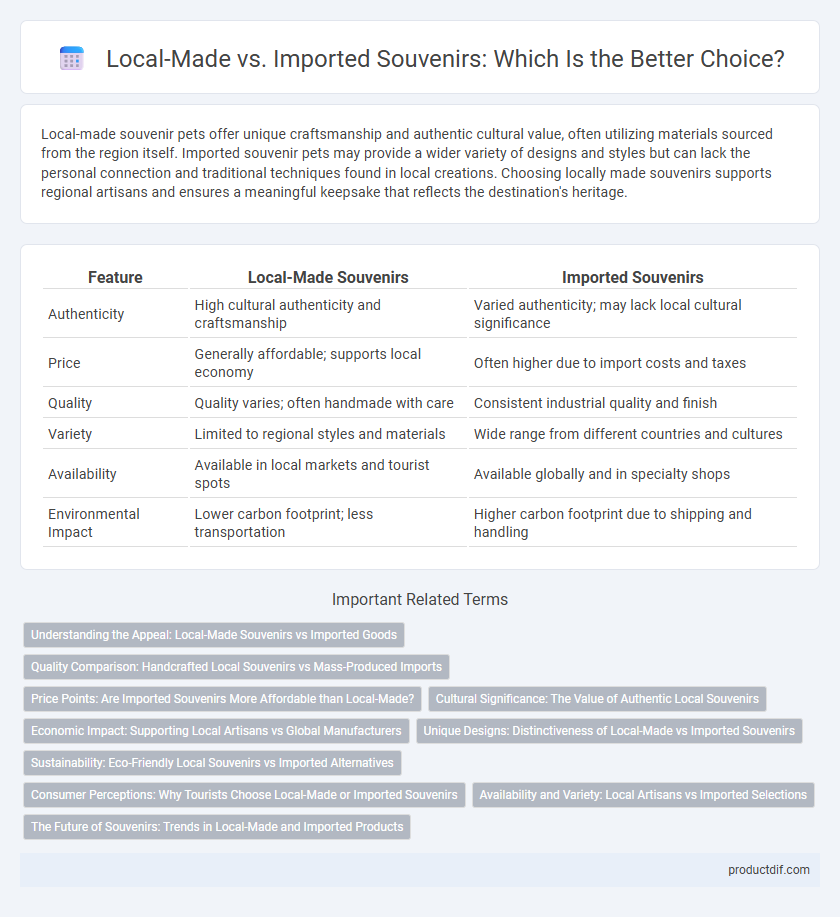Click the calendar grid icon beside the title
The height and width of the screenshot is (917, 840).
pyautogui.click(x=72, y=58)
